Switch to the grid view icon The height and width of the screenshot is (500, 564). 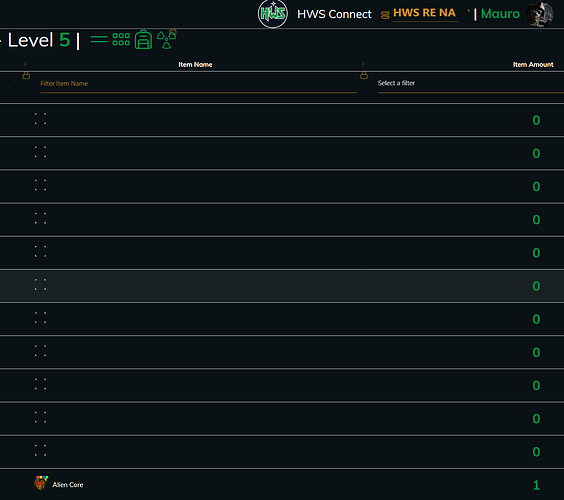(121, 39)
